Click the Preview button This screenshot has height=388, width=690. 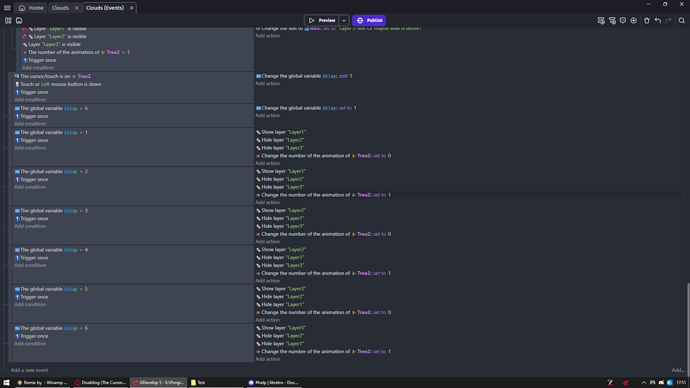coord(322,20)
